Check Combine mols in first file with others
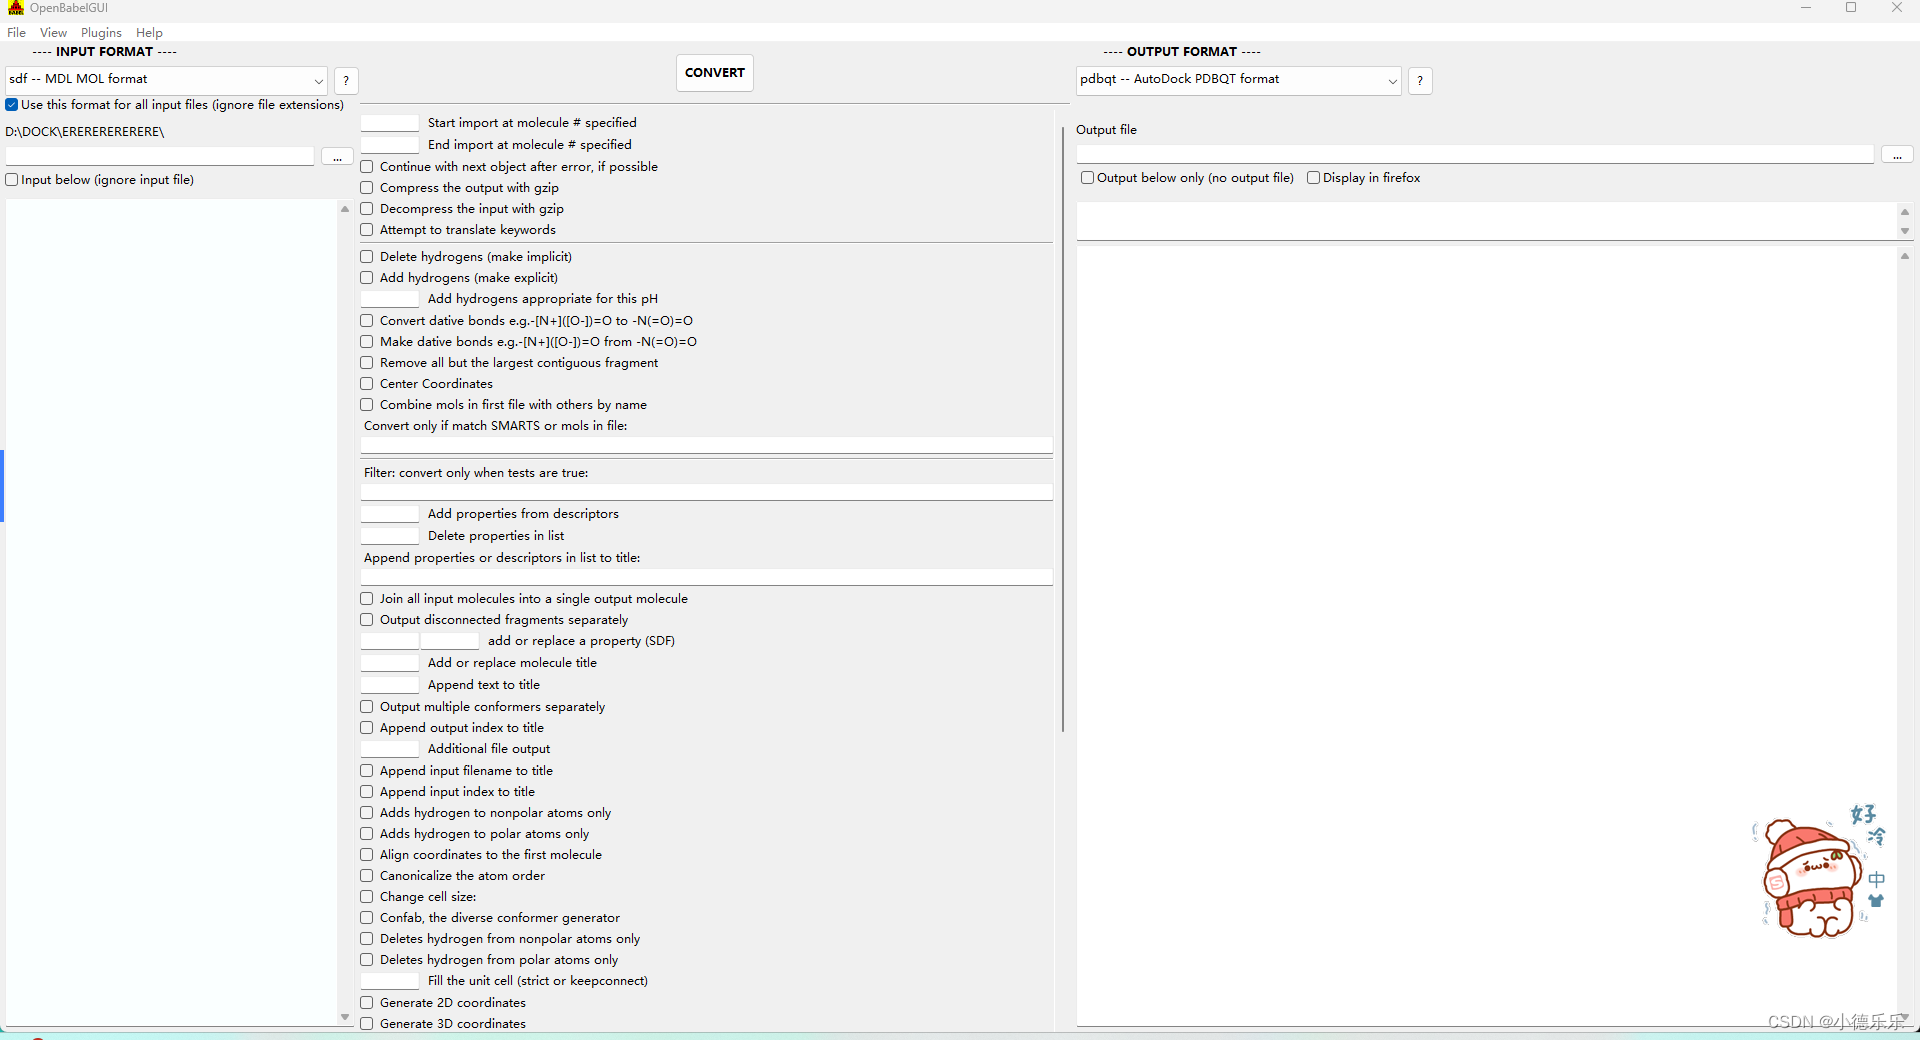Viewport: 1920px width, 1040px height. click(x=367, y=405)
